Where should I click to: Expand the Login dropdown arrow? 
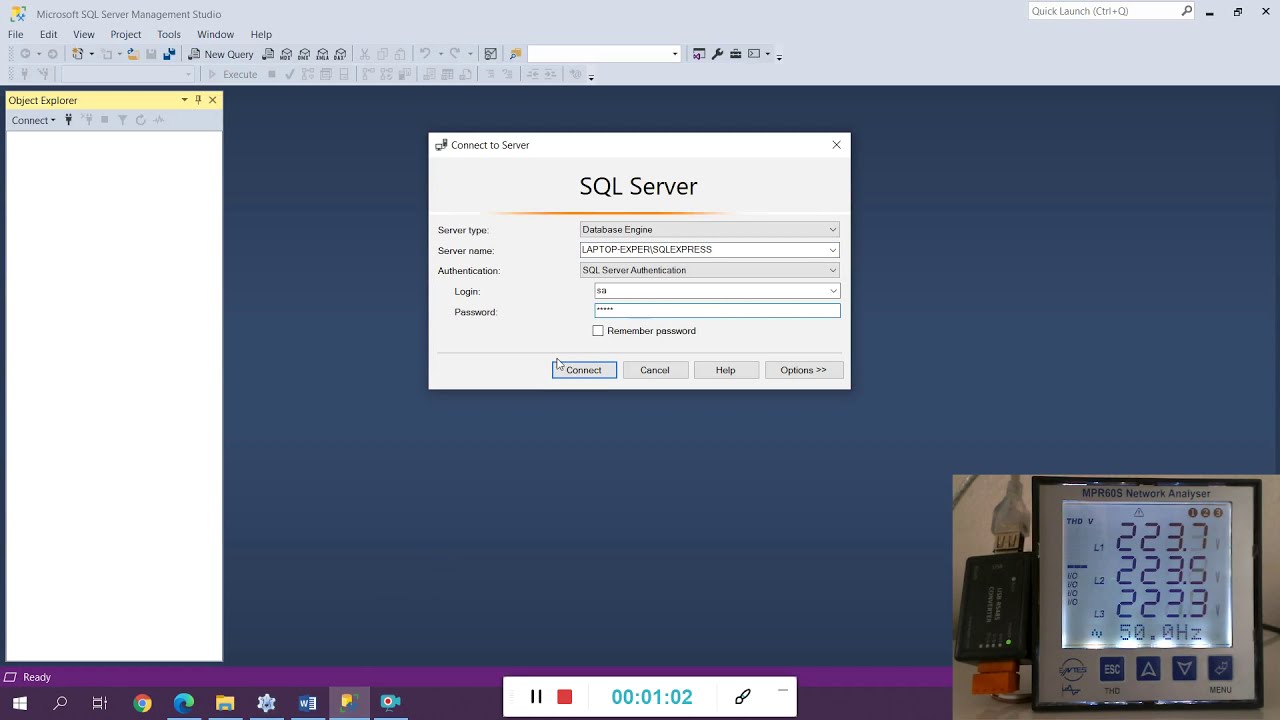833,291
